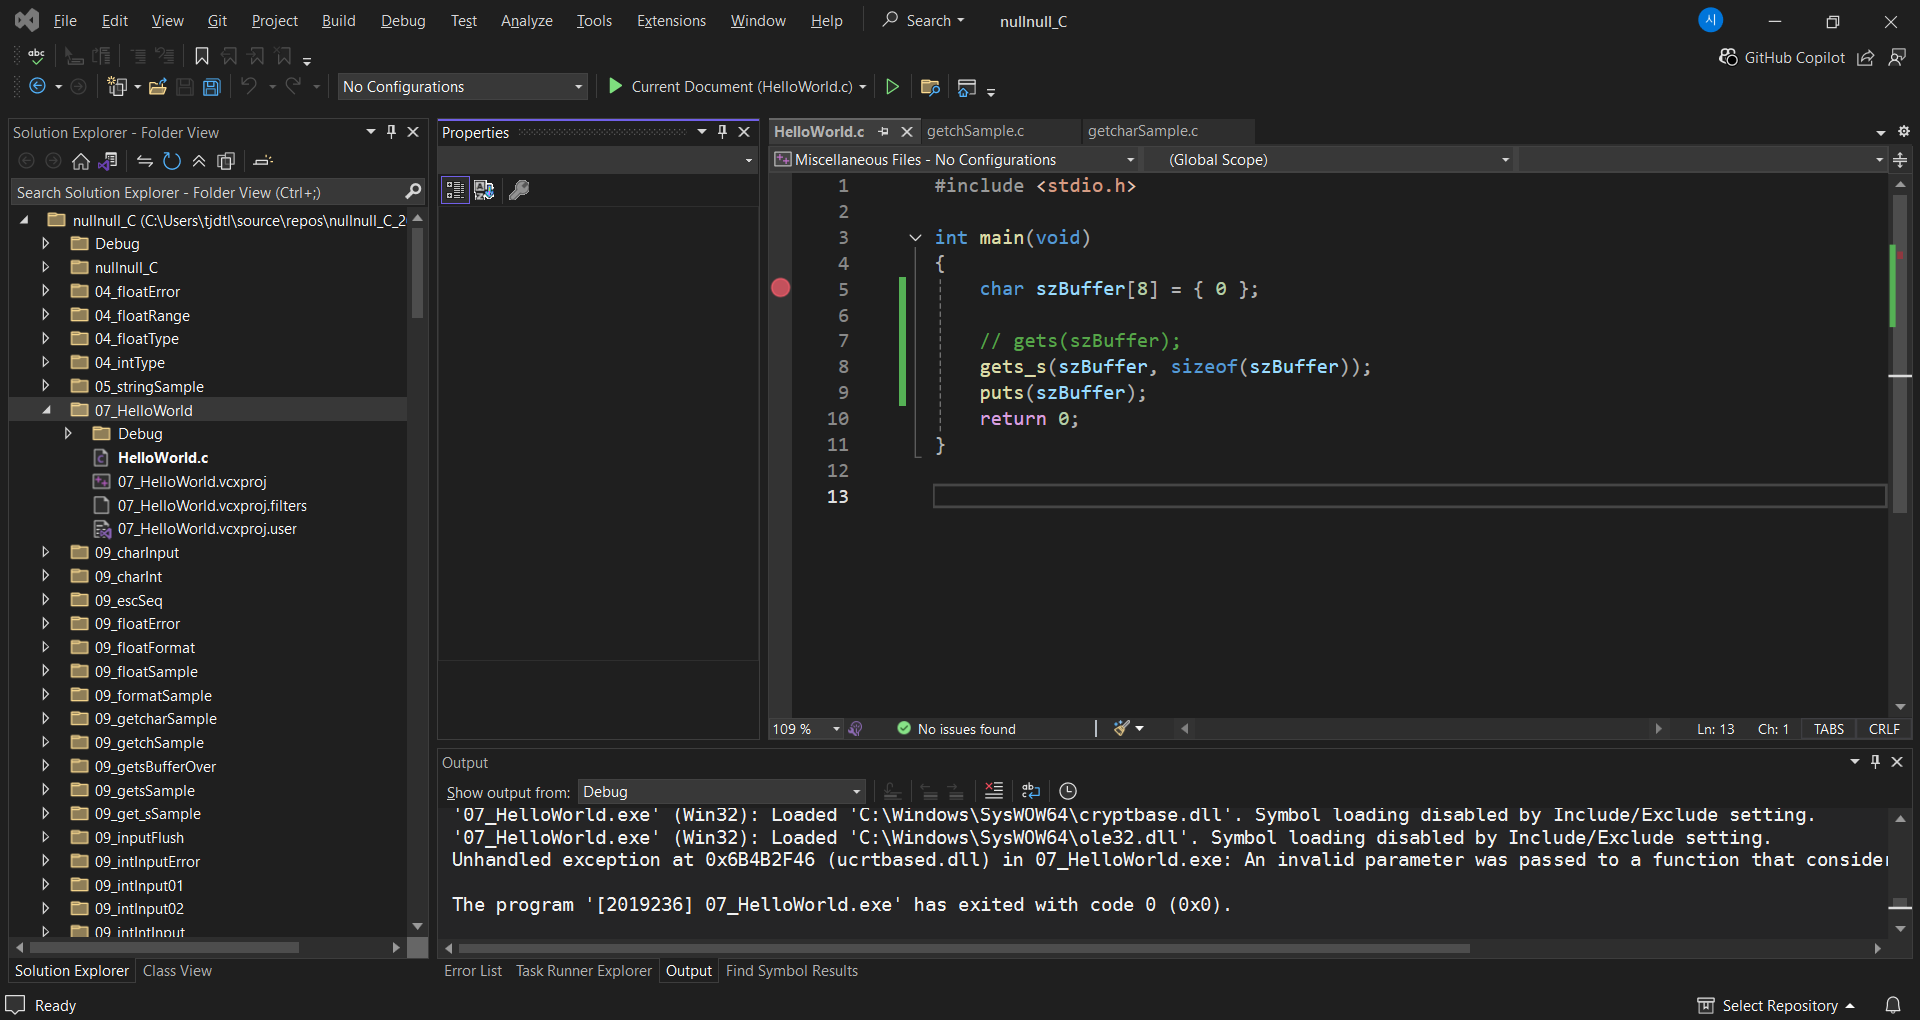Open the Global Scope dropdown

(1328, 160)
